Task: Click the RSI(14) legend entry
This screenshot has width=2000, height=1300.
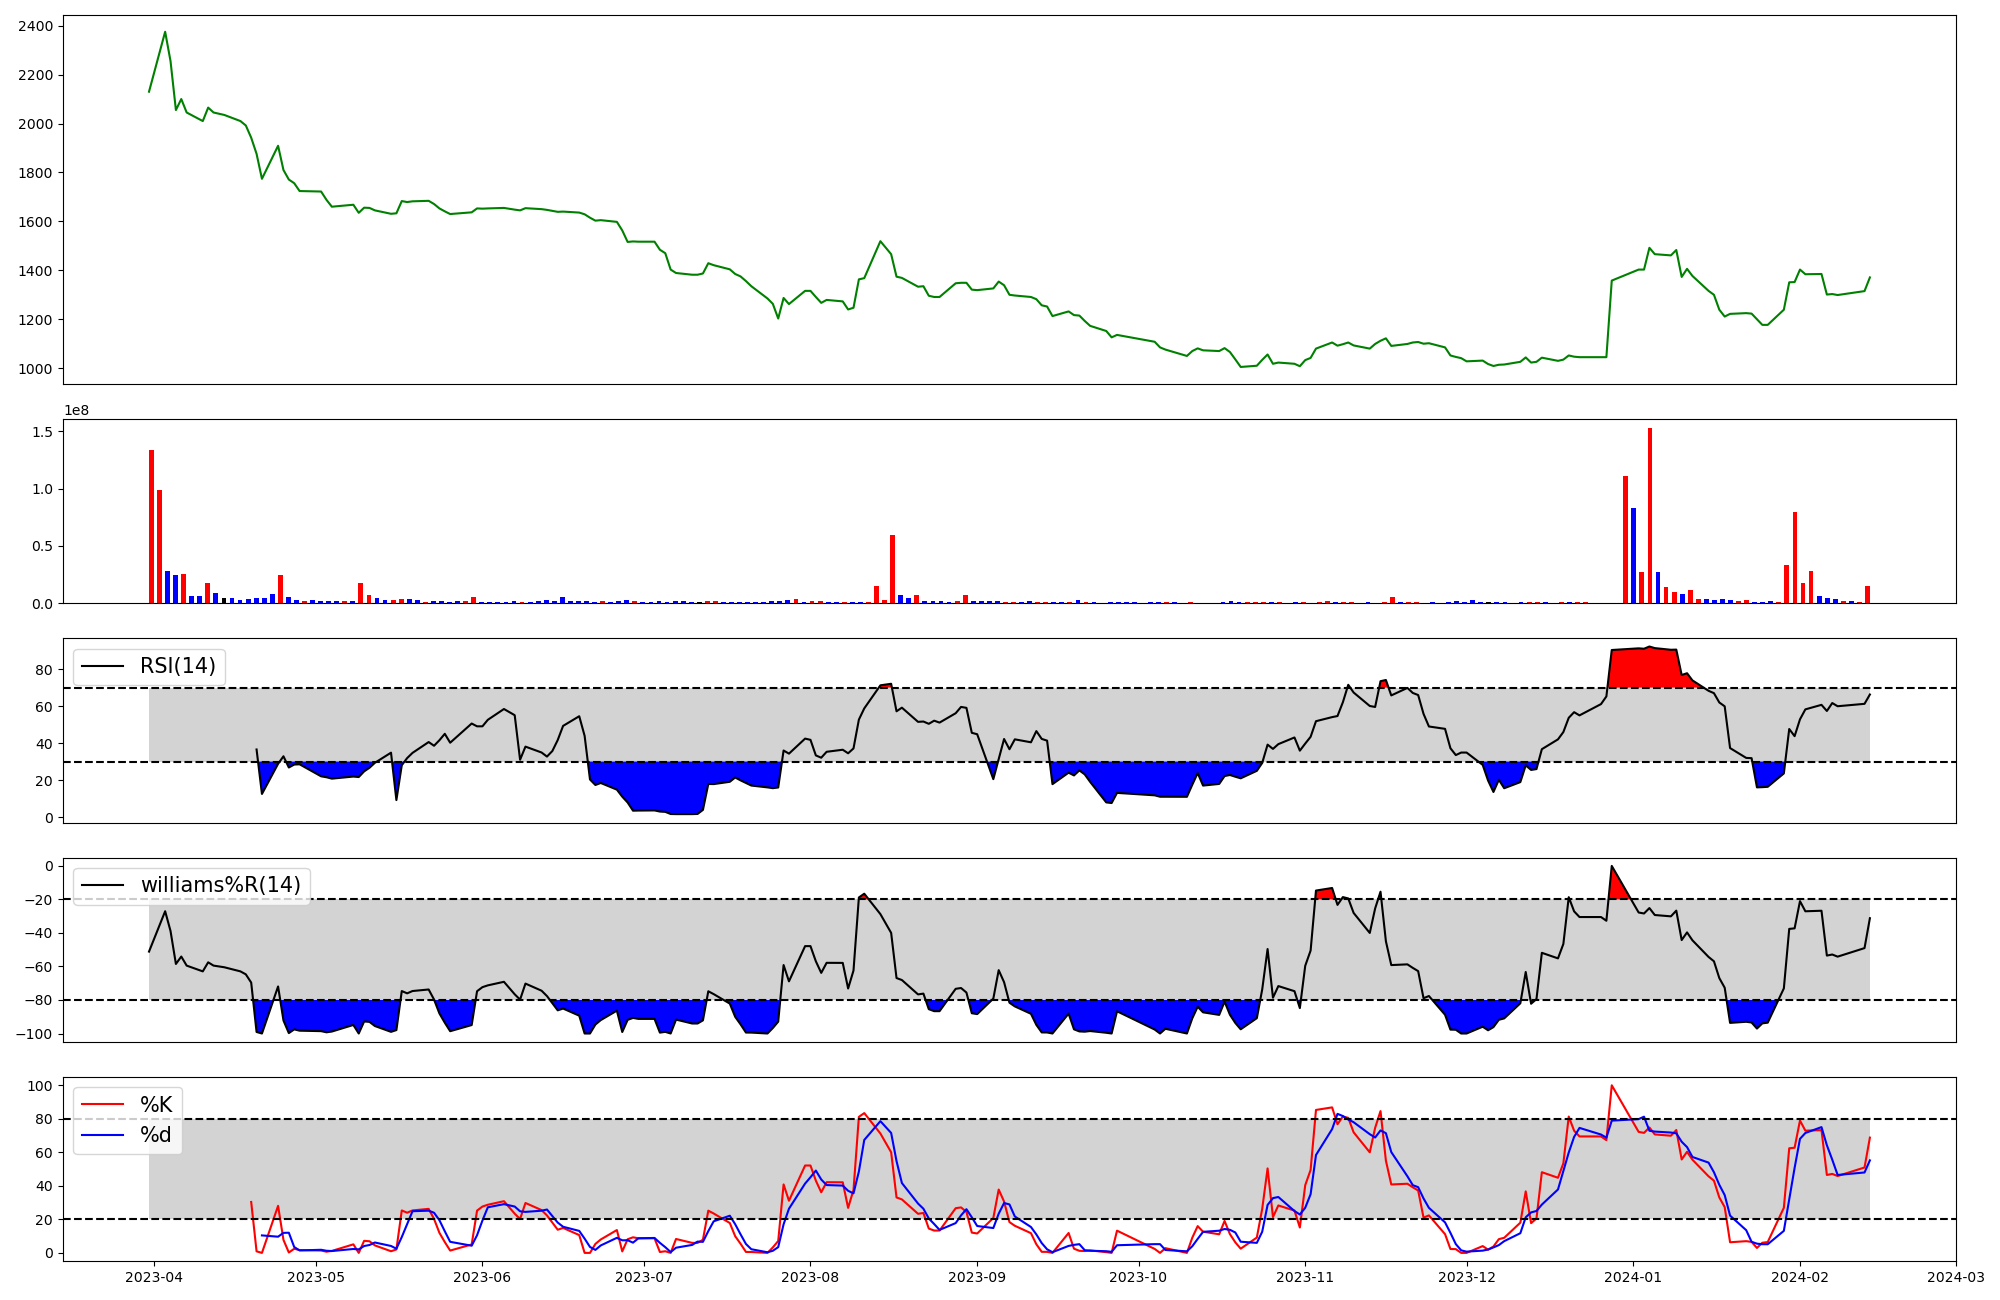Action: (x=177, y=666)
